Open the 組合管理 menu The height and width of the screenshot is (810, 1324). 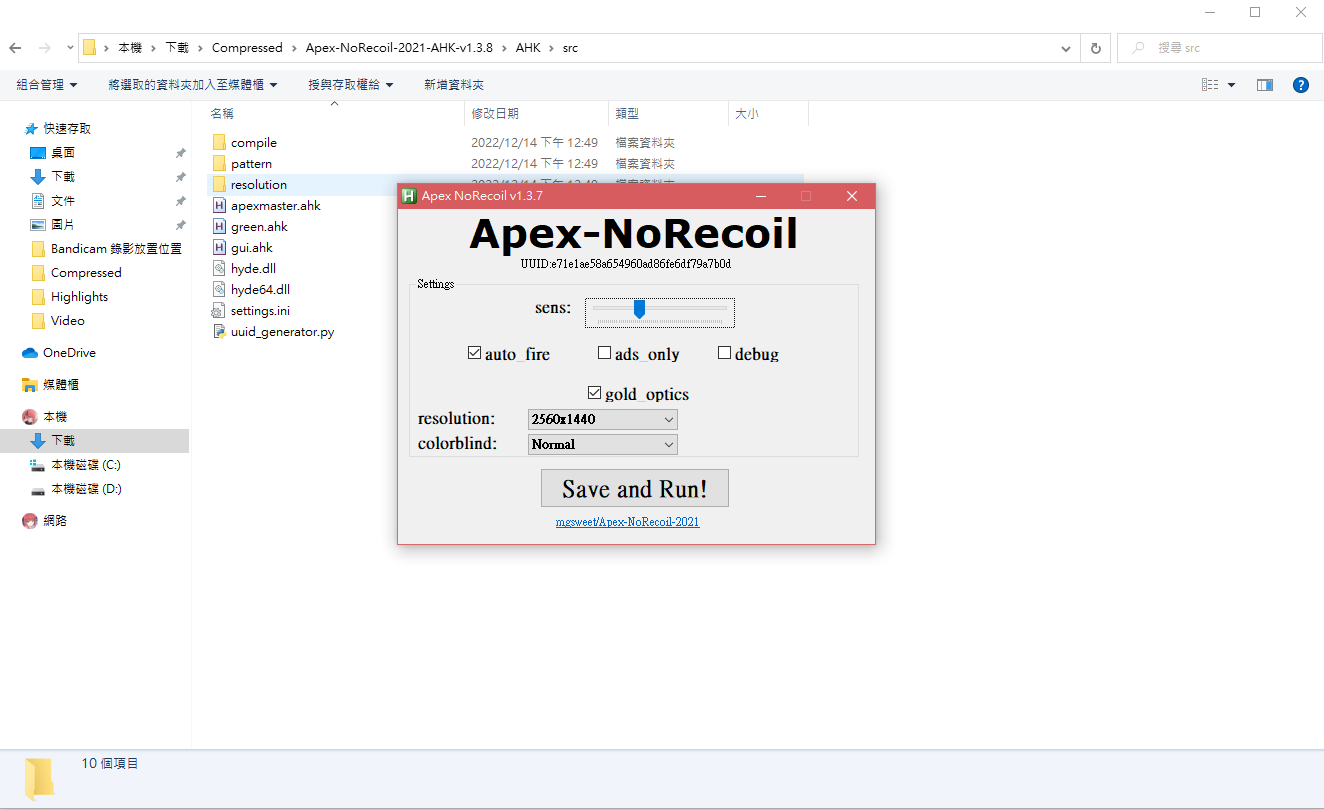tap(46, 84)
